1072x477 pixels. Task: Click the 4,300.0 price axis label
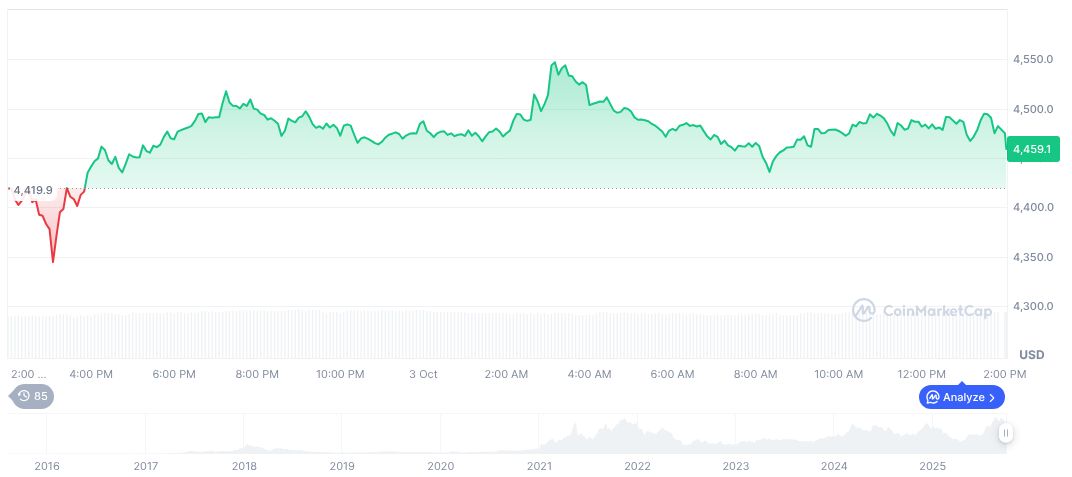[x=1034, y=306]
